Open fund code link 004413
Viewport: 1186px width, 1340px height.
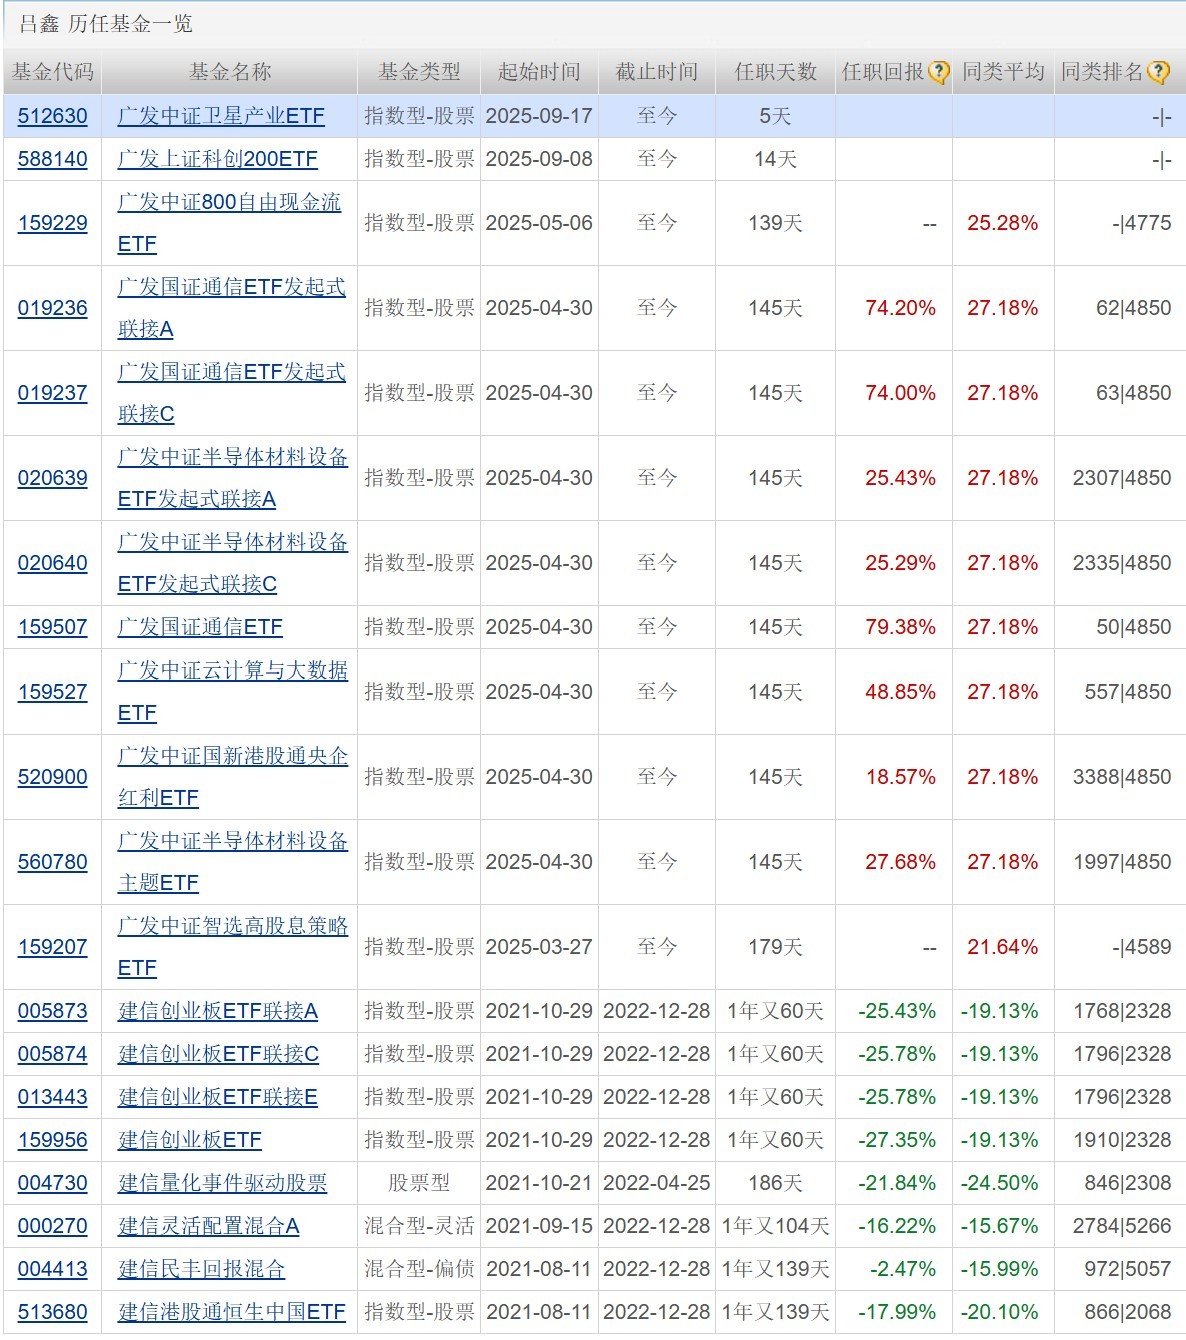(53, 1269)
